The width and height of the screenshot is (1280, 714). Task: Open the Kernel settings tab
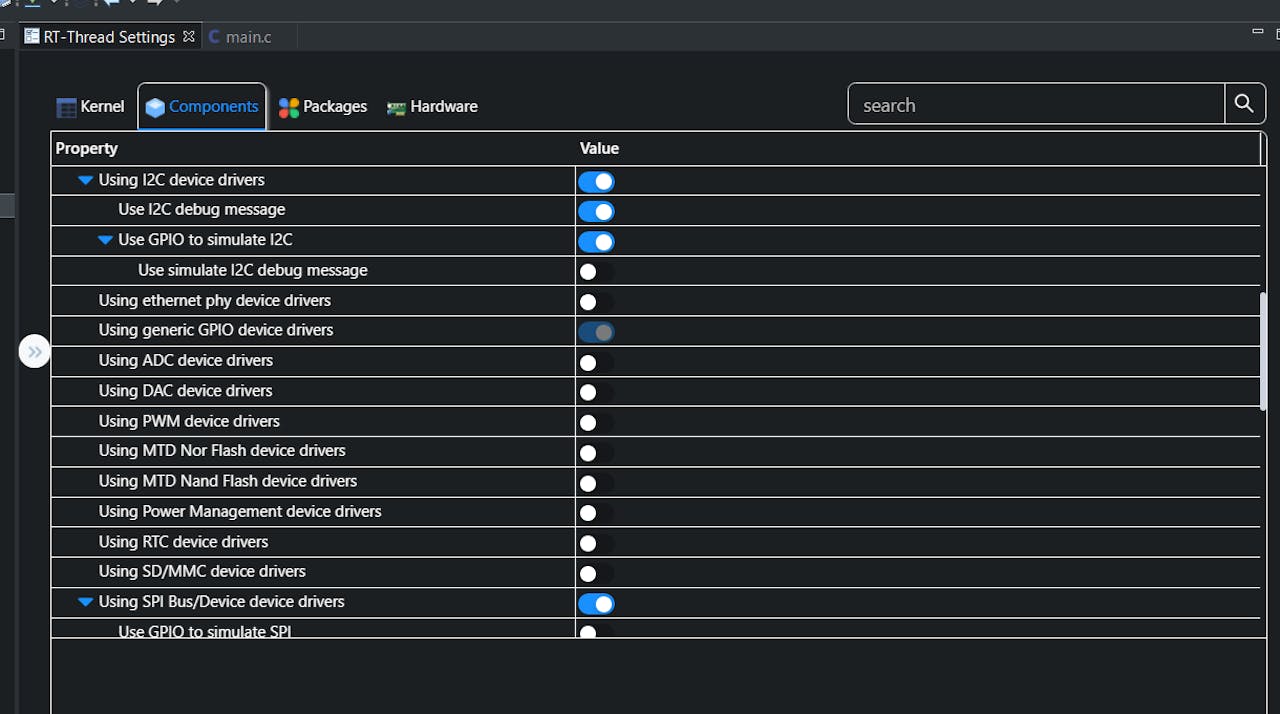coord(91,107)
